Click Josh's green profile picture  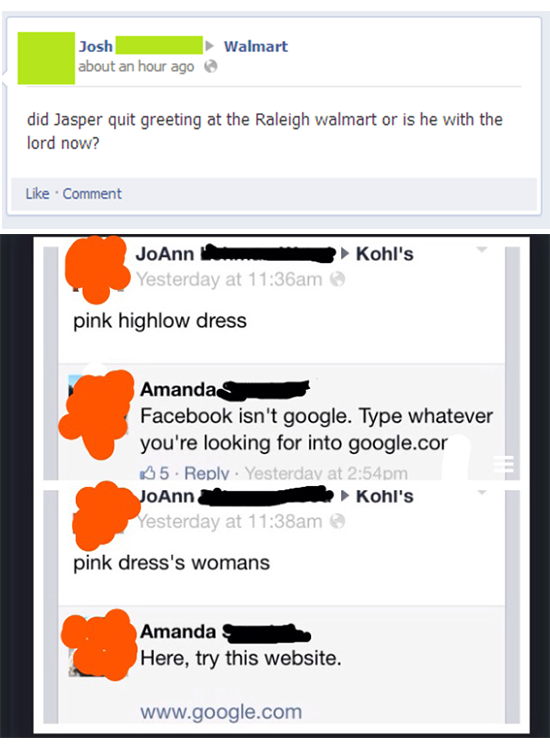46,58
